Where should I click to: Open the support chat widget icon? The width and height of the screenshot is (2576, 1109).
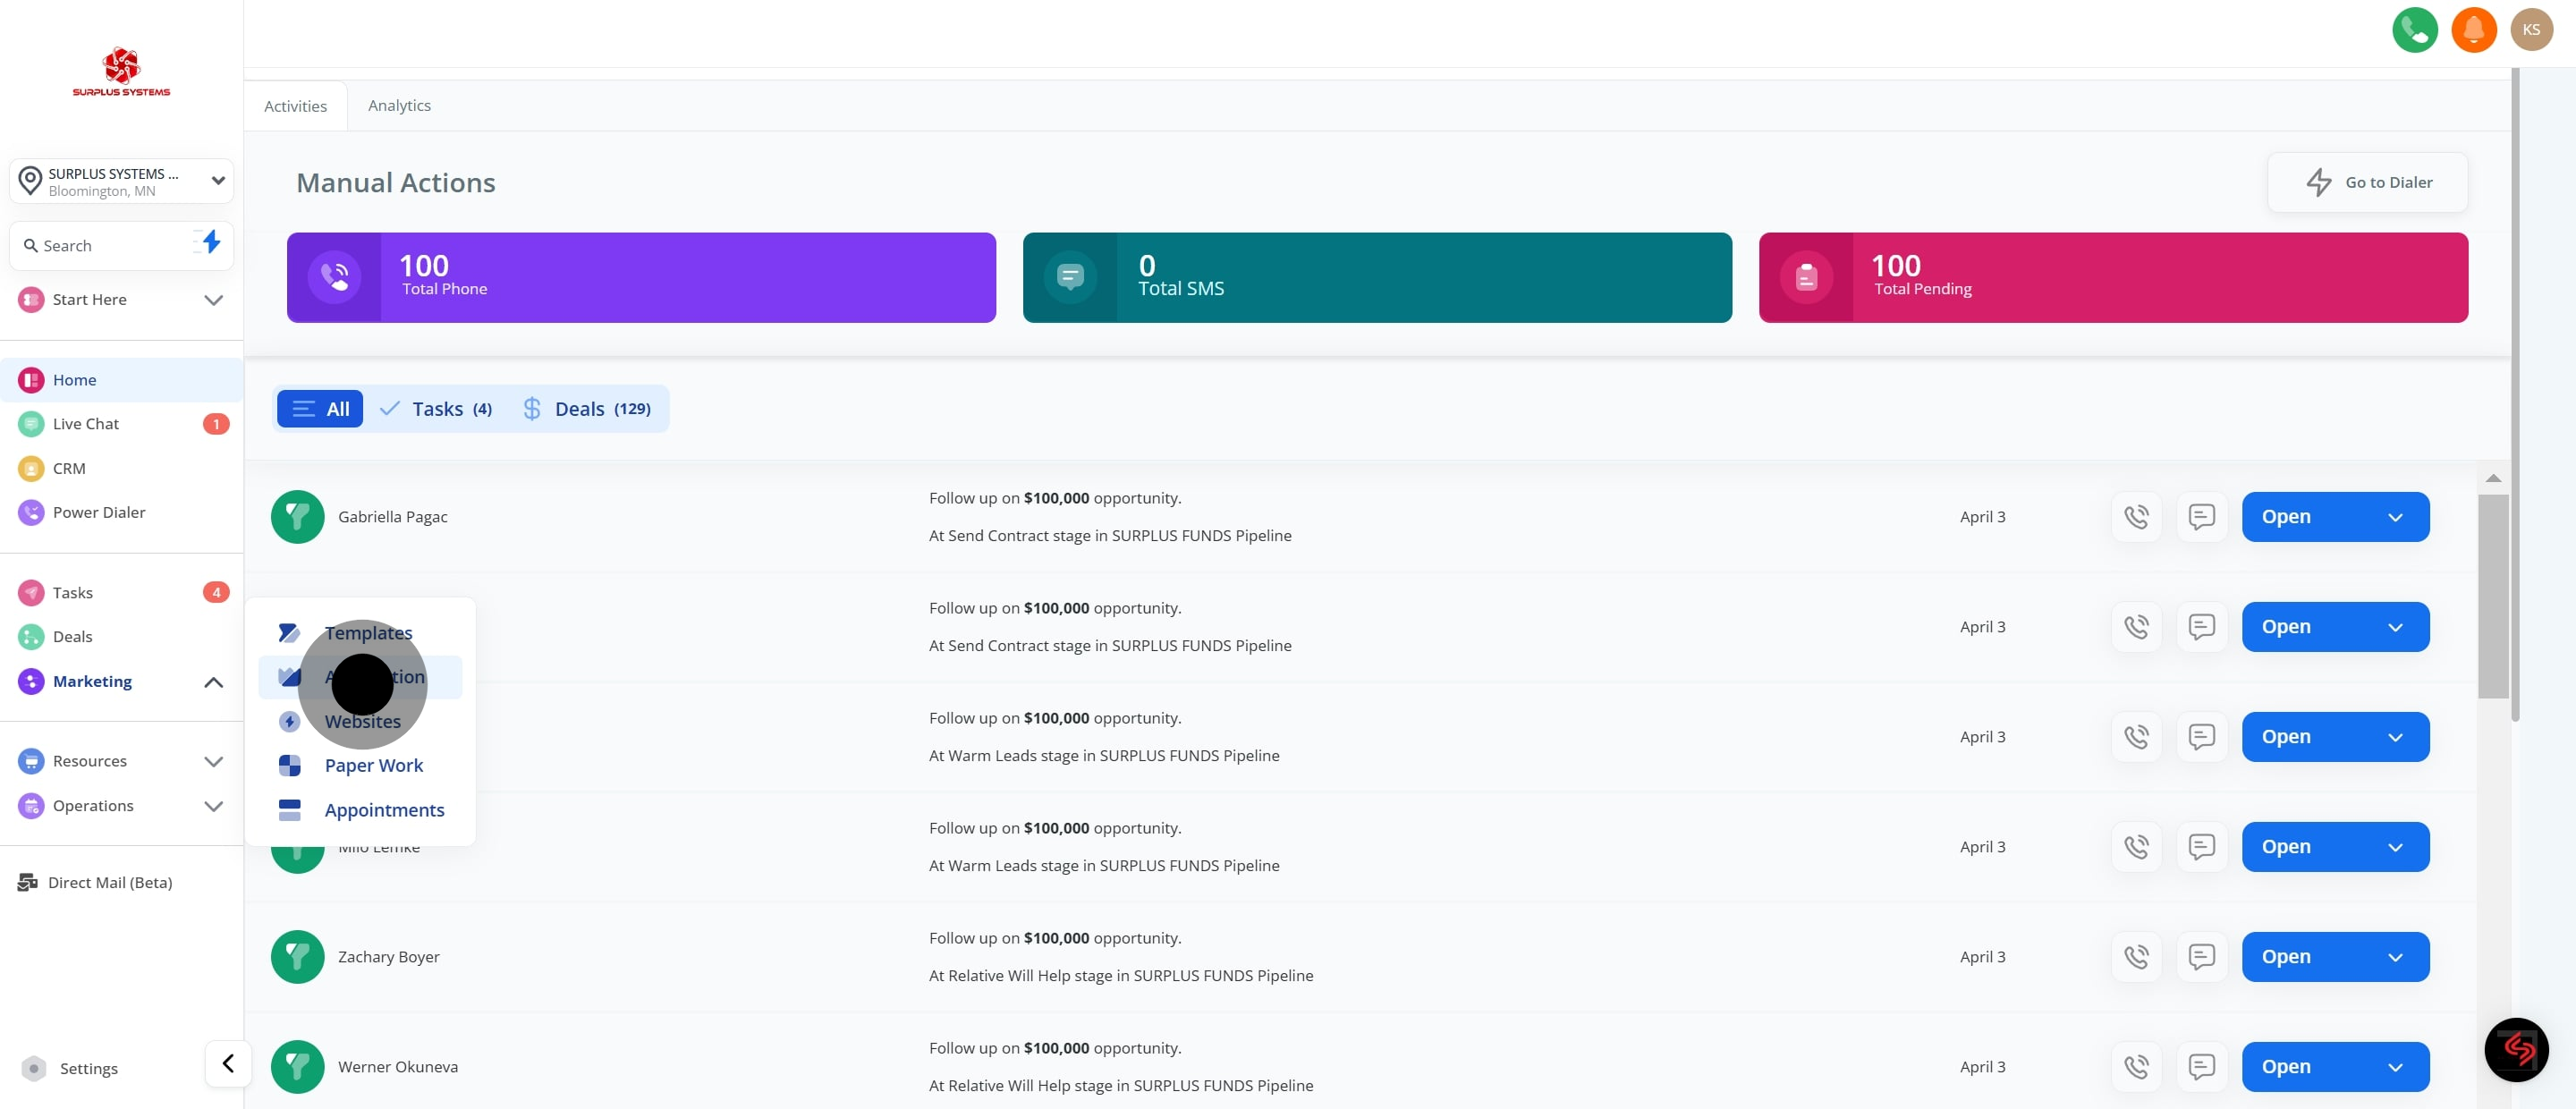pyautogui.click(x=2516, y=1049)
